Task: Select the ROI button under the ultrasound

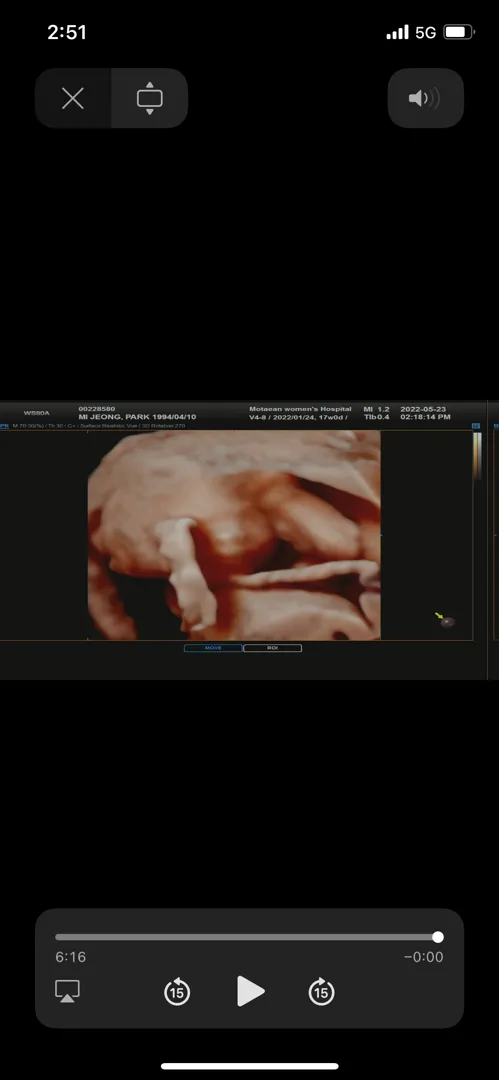Action: pos(272,648)
